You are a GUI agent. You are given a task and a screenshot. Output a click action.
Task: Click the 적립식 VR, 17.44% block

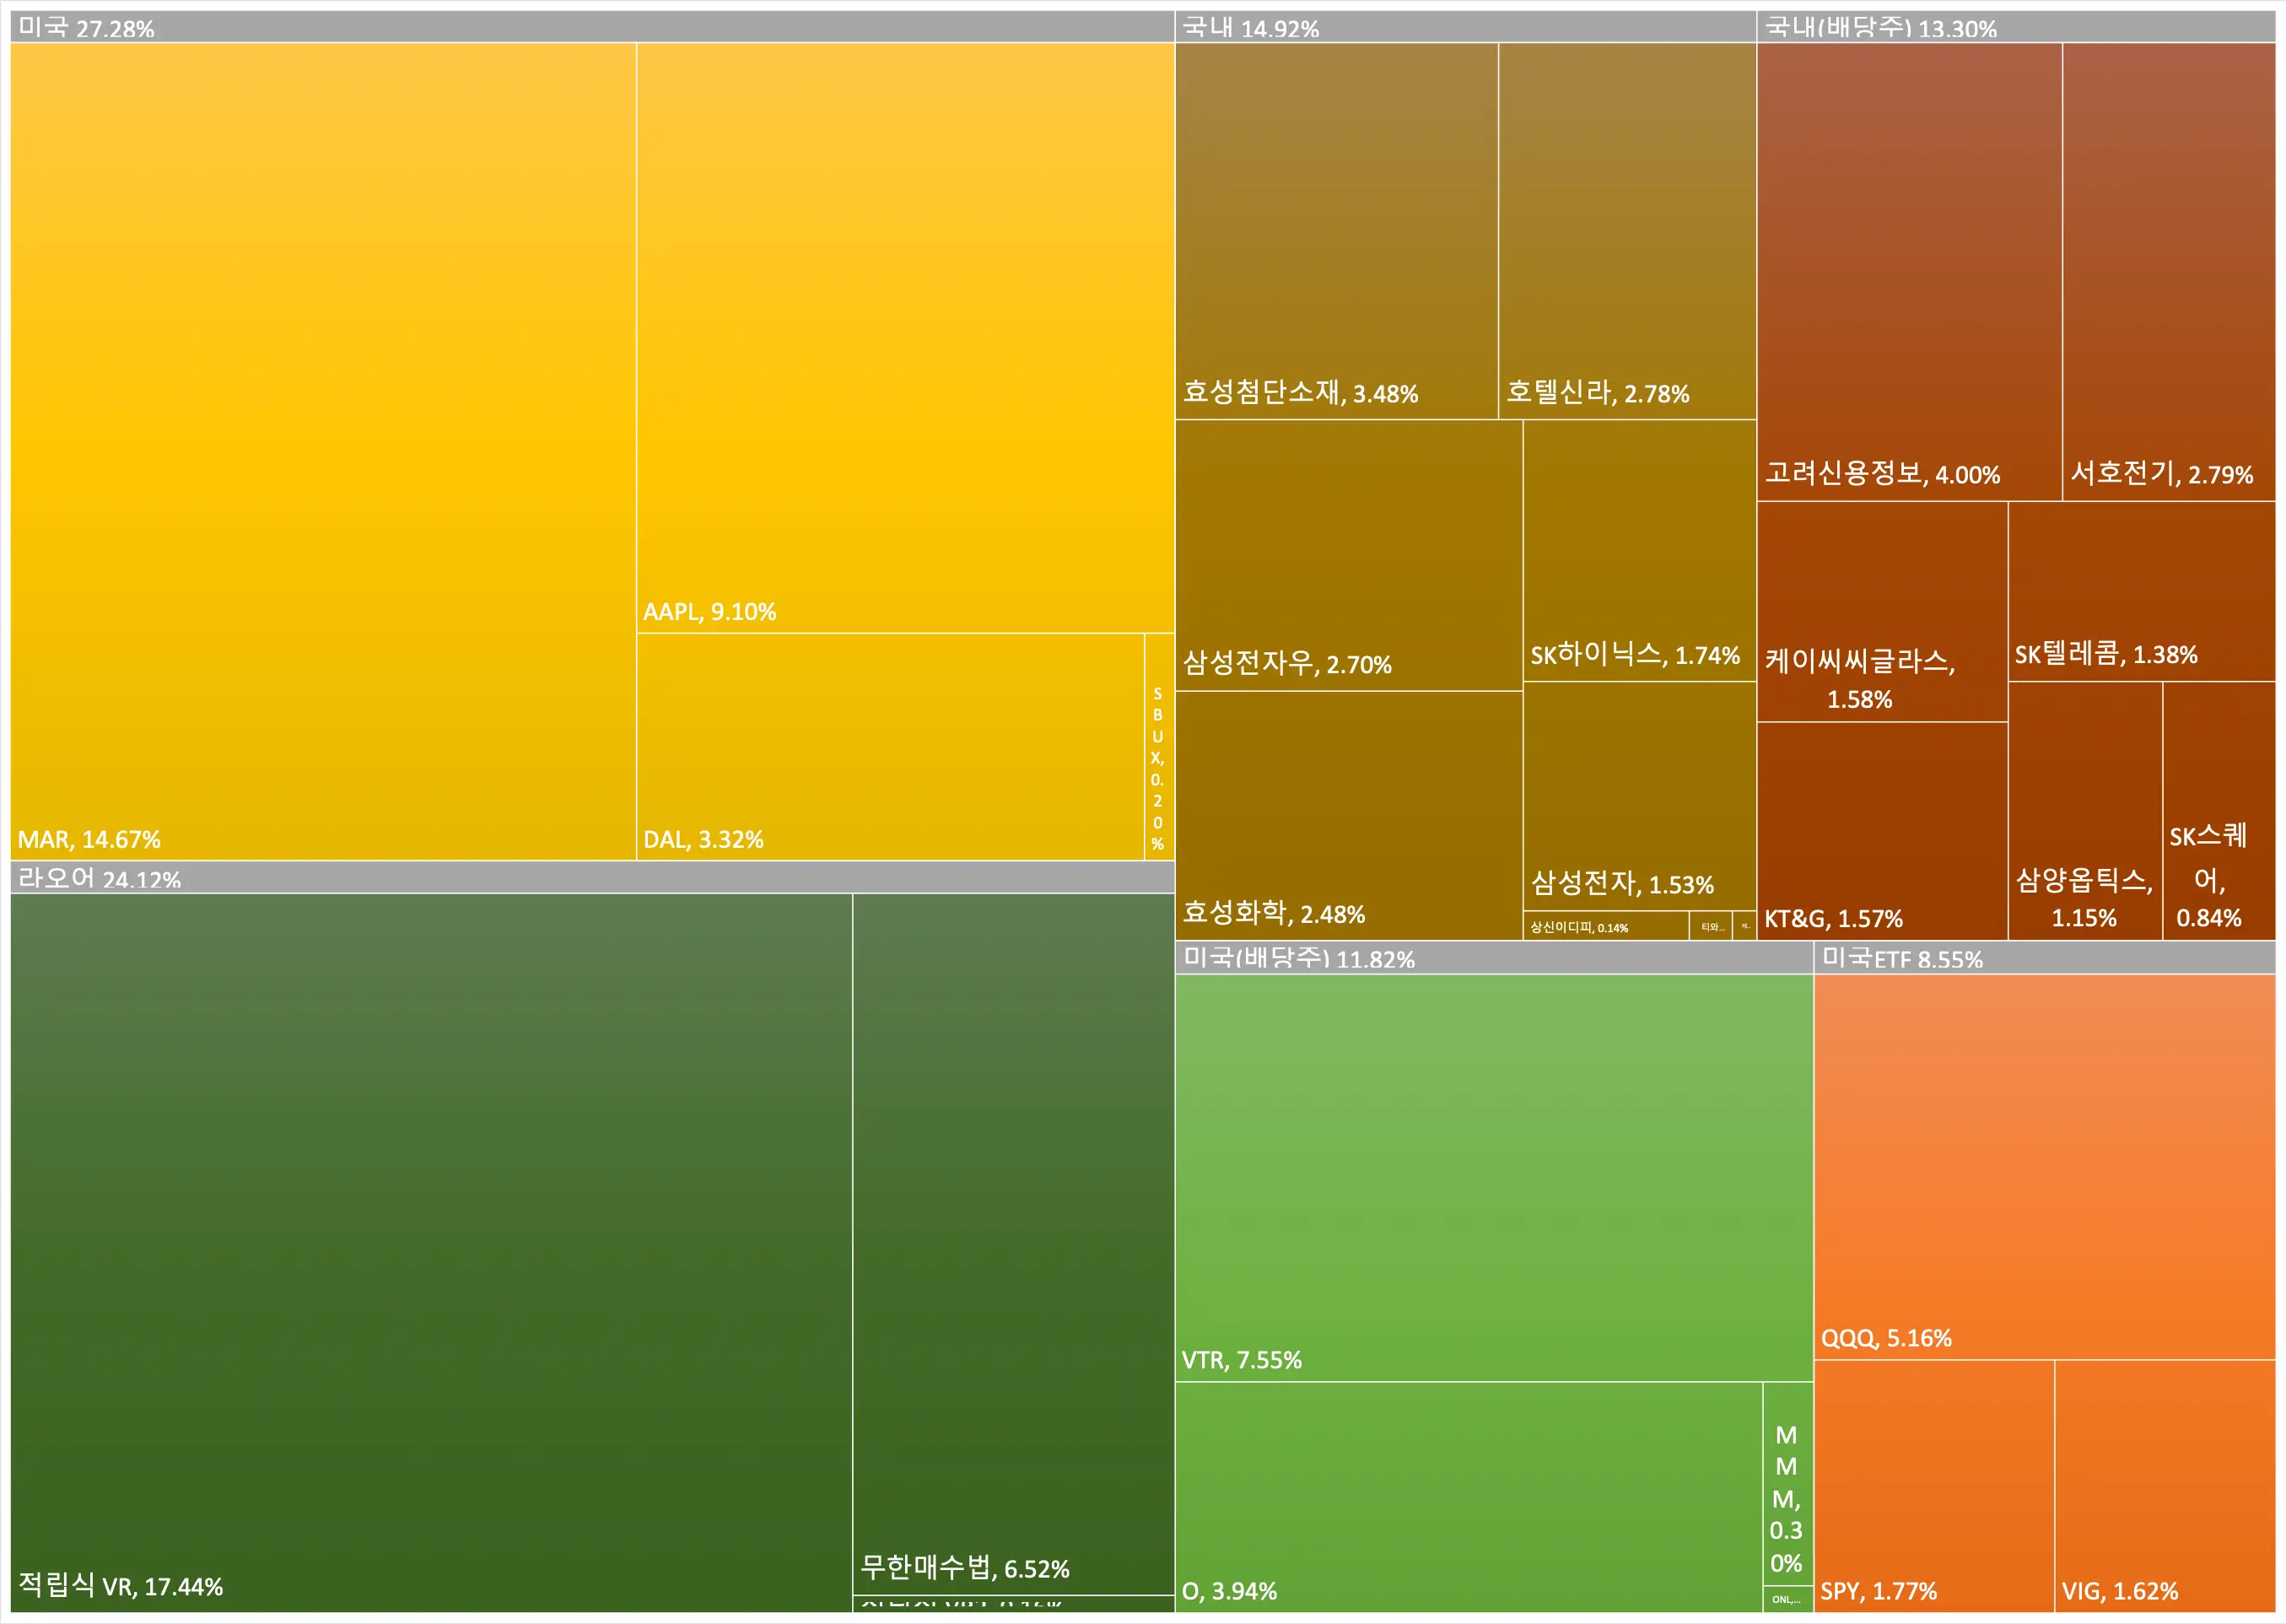coord(431,1252)
